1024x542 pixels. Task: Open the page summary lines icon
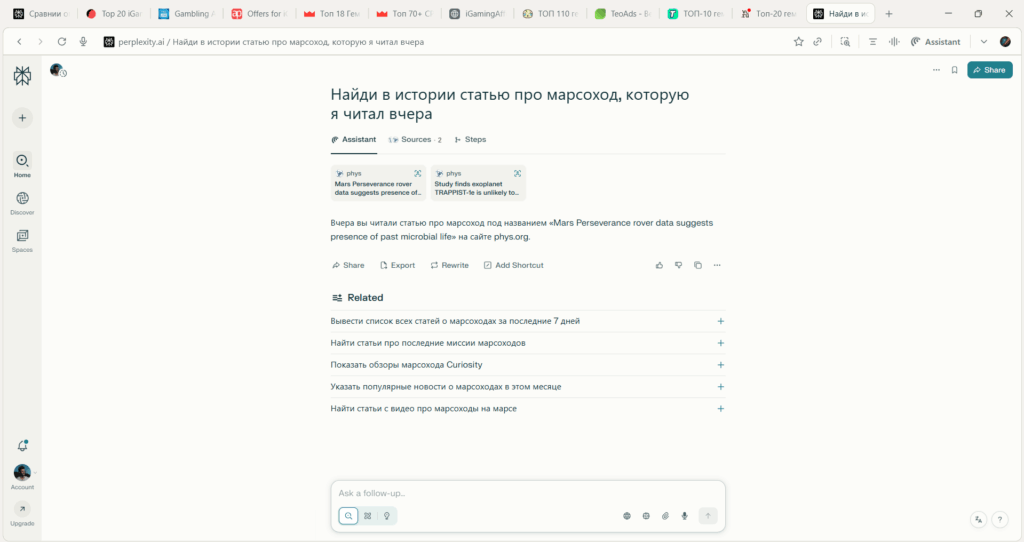pyautogui.click(x=872, y=42)
